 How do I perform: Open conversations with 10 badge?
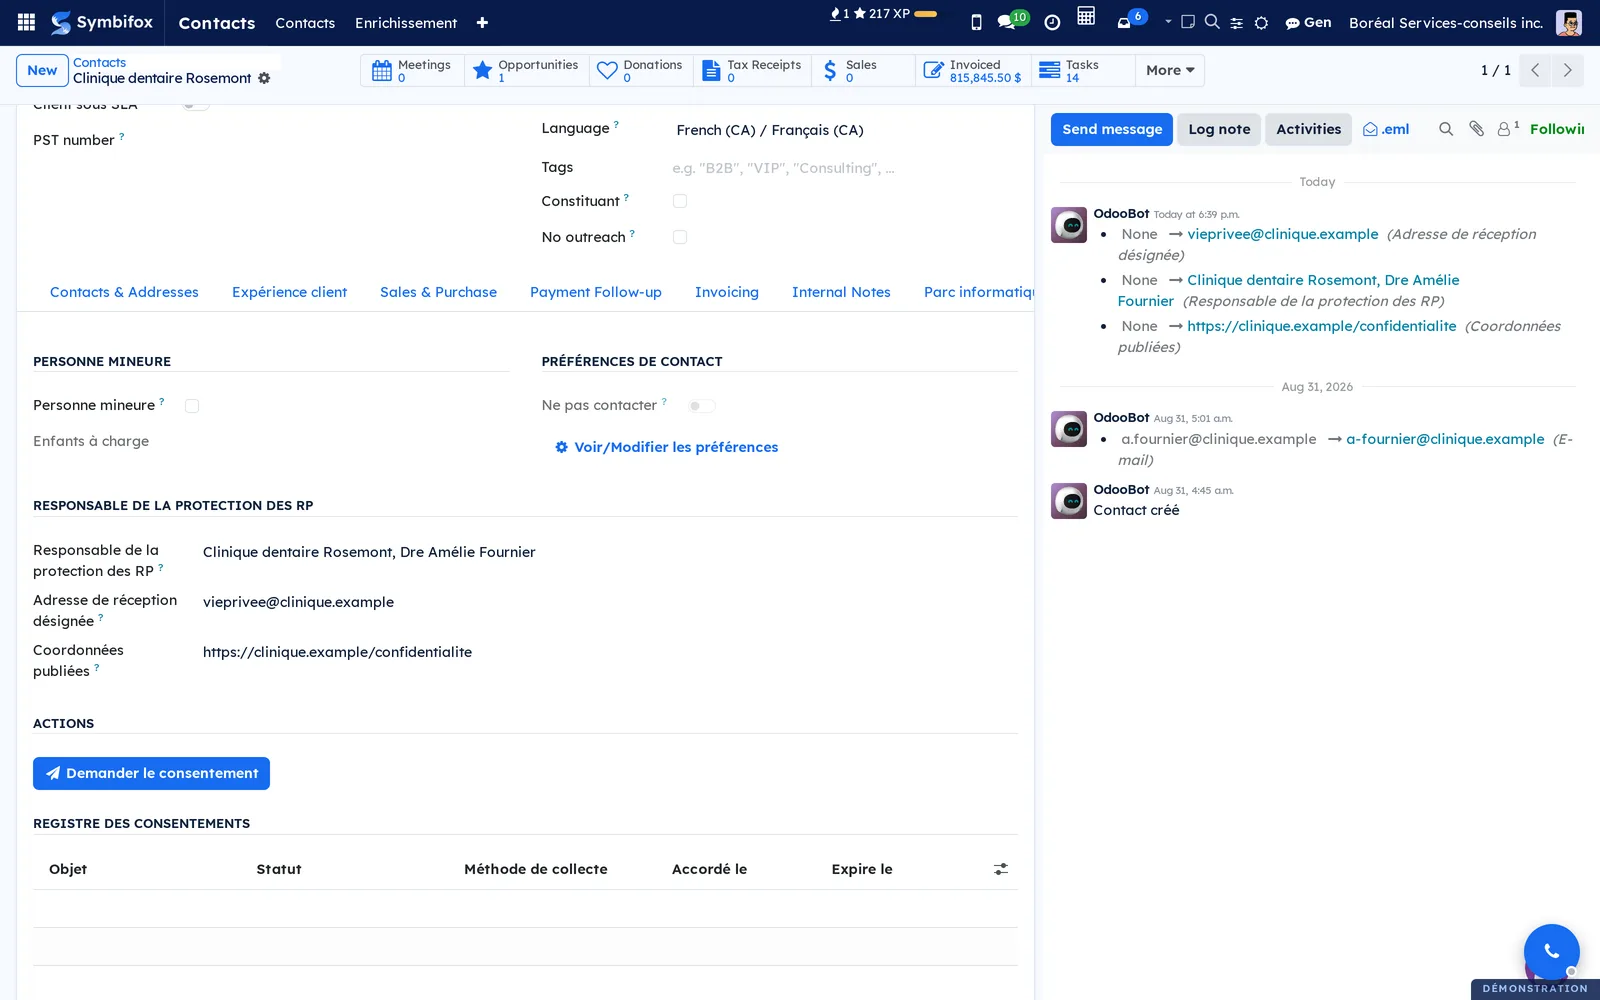(x=1012, y=21)
